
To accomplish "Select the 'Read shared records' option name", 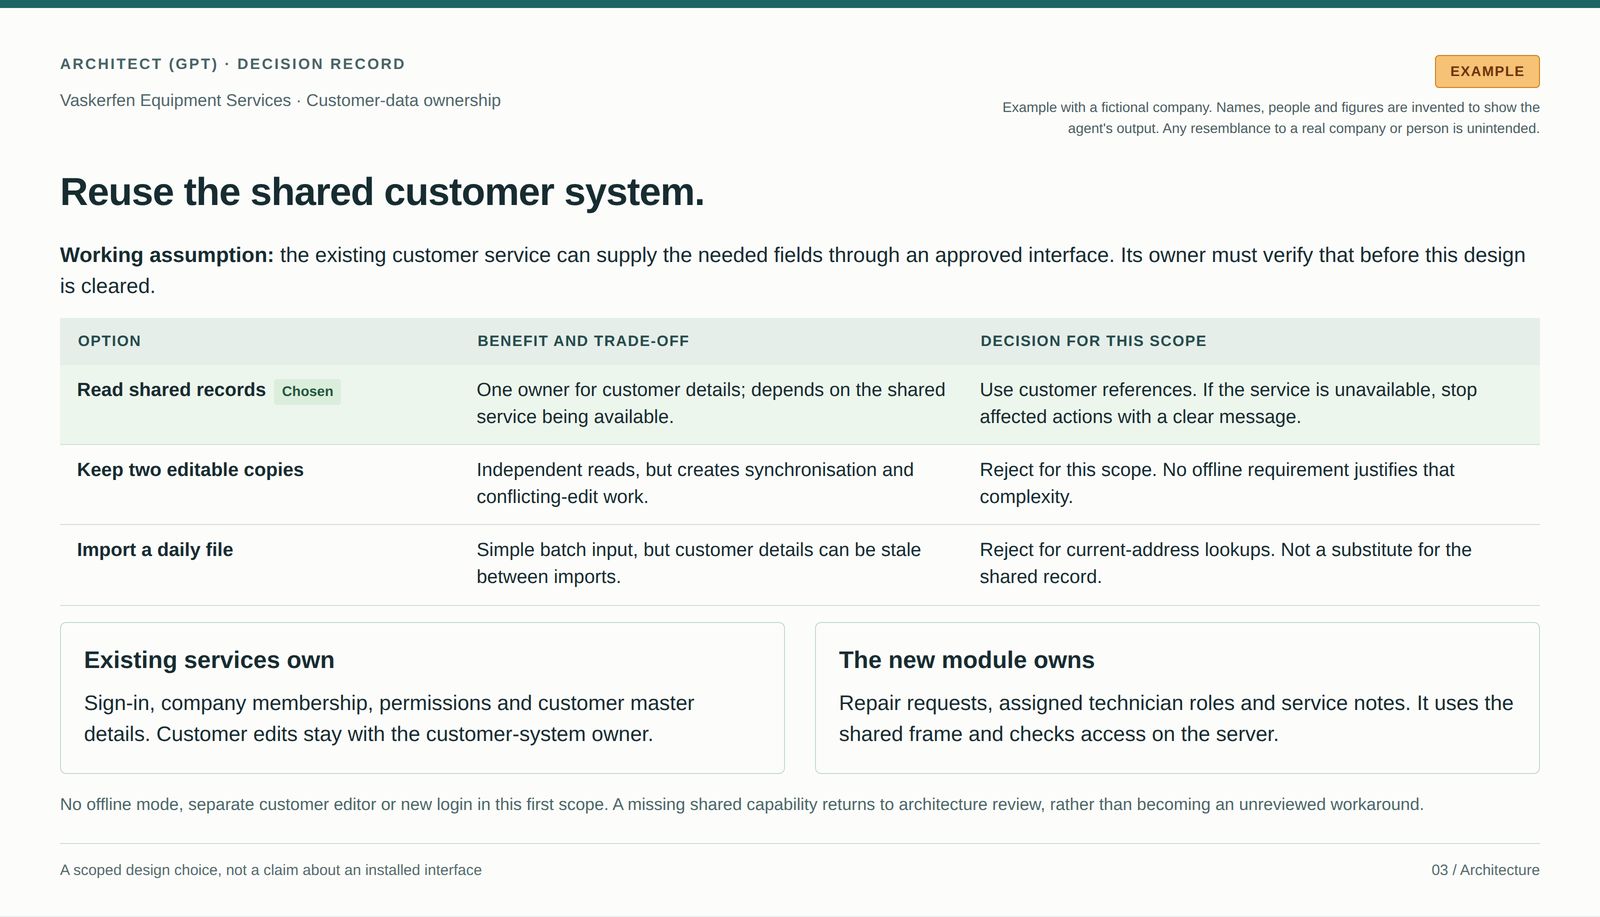I will pyautogui.click(x=171, y=390).
